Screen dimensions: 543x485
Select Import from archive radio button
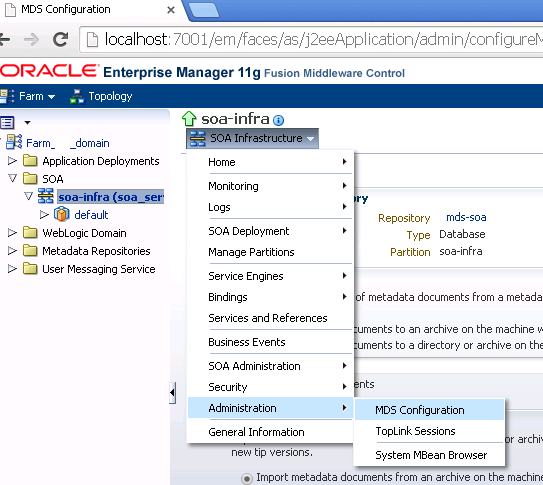[247, 478]
